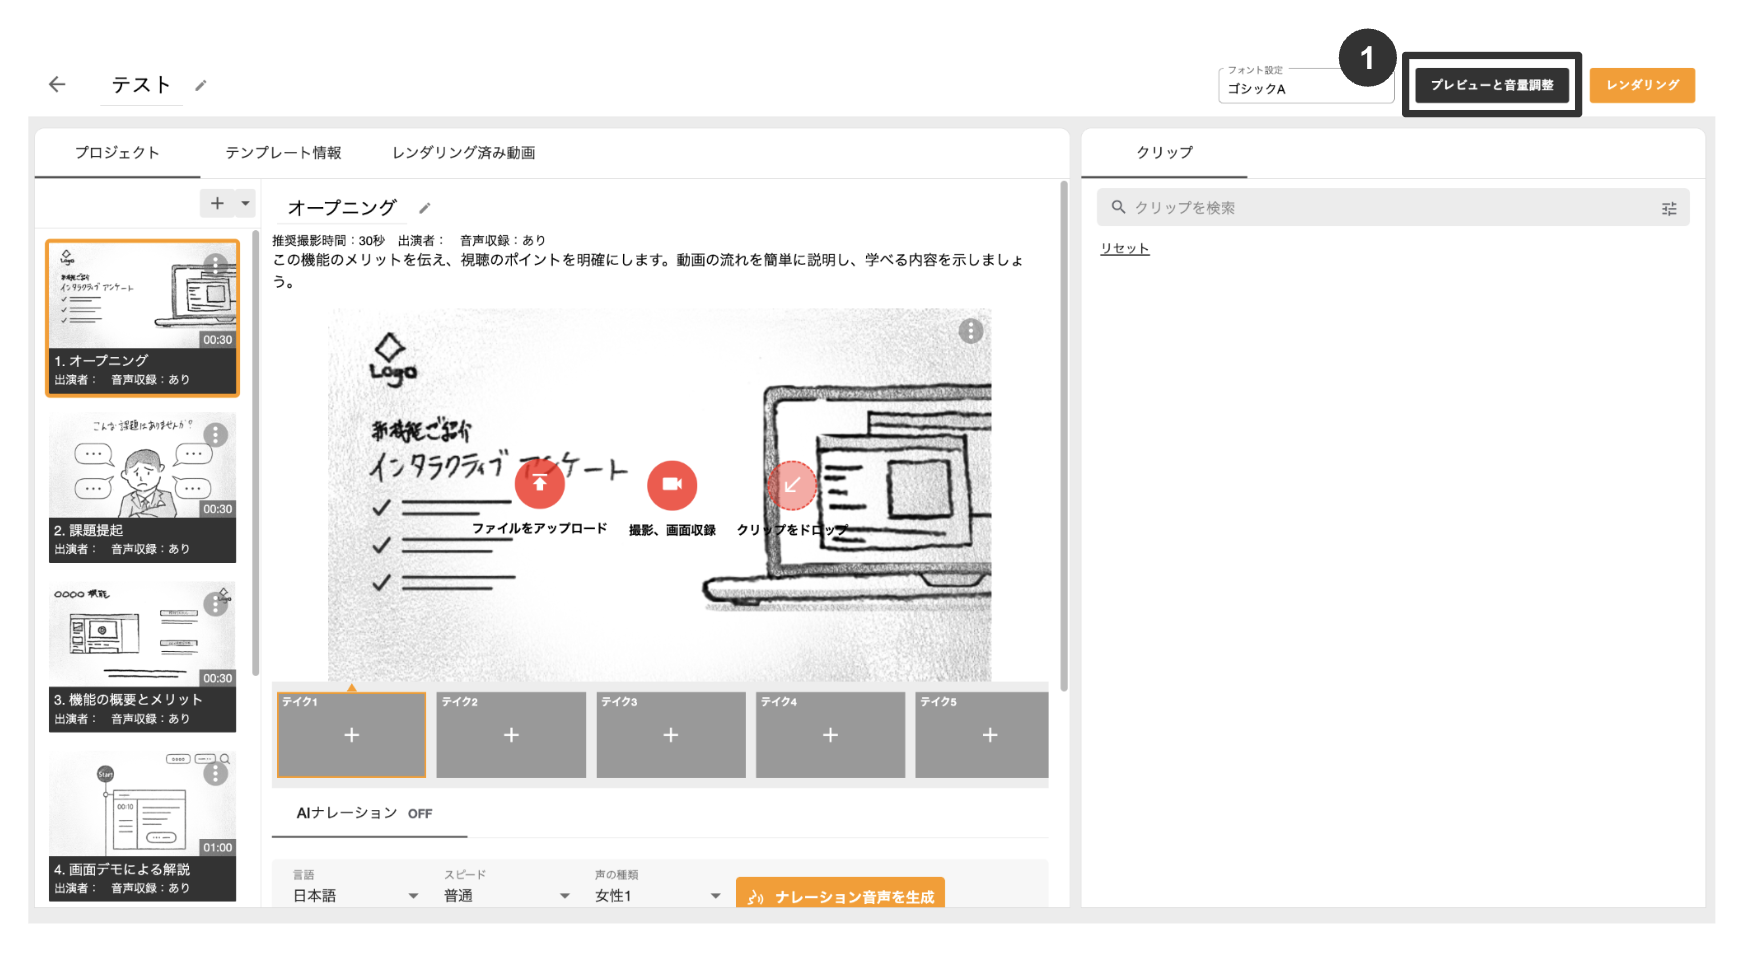The width and height of the screenshot is (1744, 980).
Task: Click the plus icon to add a scene
Action: pos(216,203)
